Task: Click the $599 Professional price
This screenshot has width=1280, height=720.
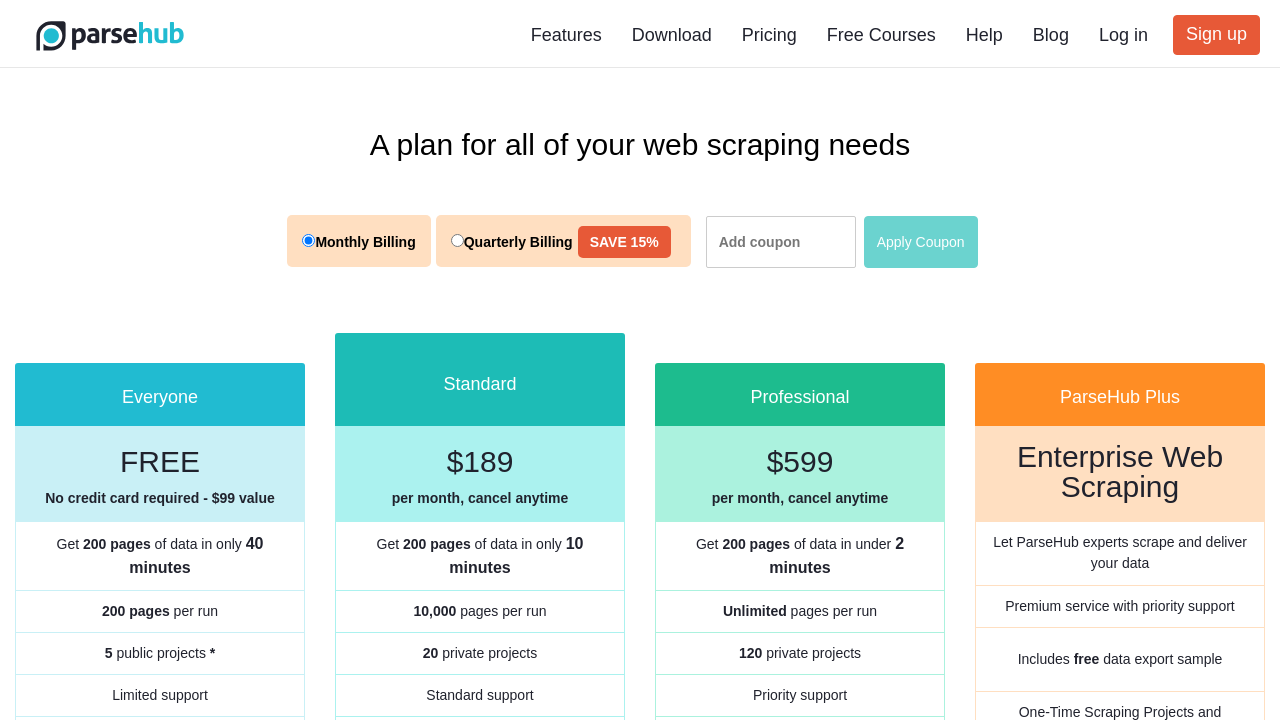Action: point(800,462)
